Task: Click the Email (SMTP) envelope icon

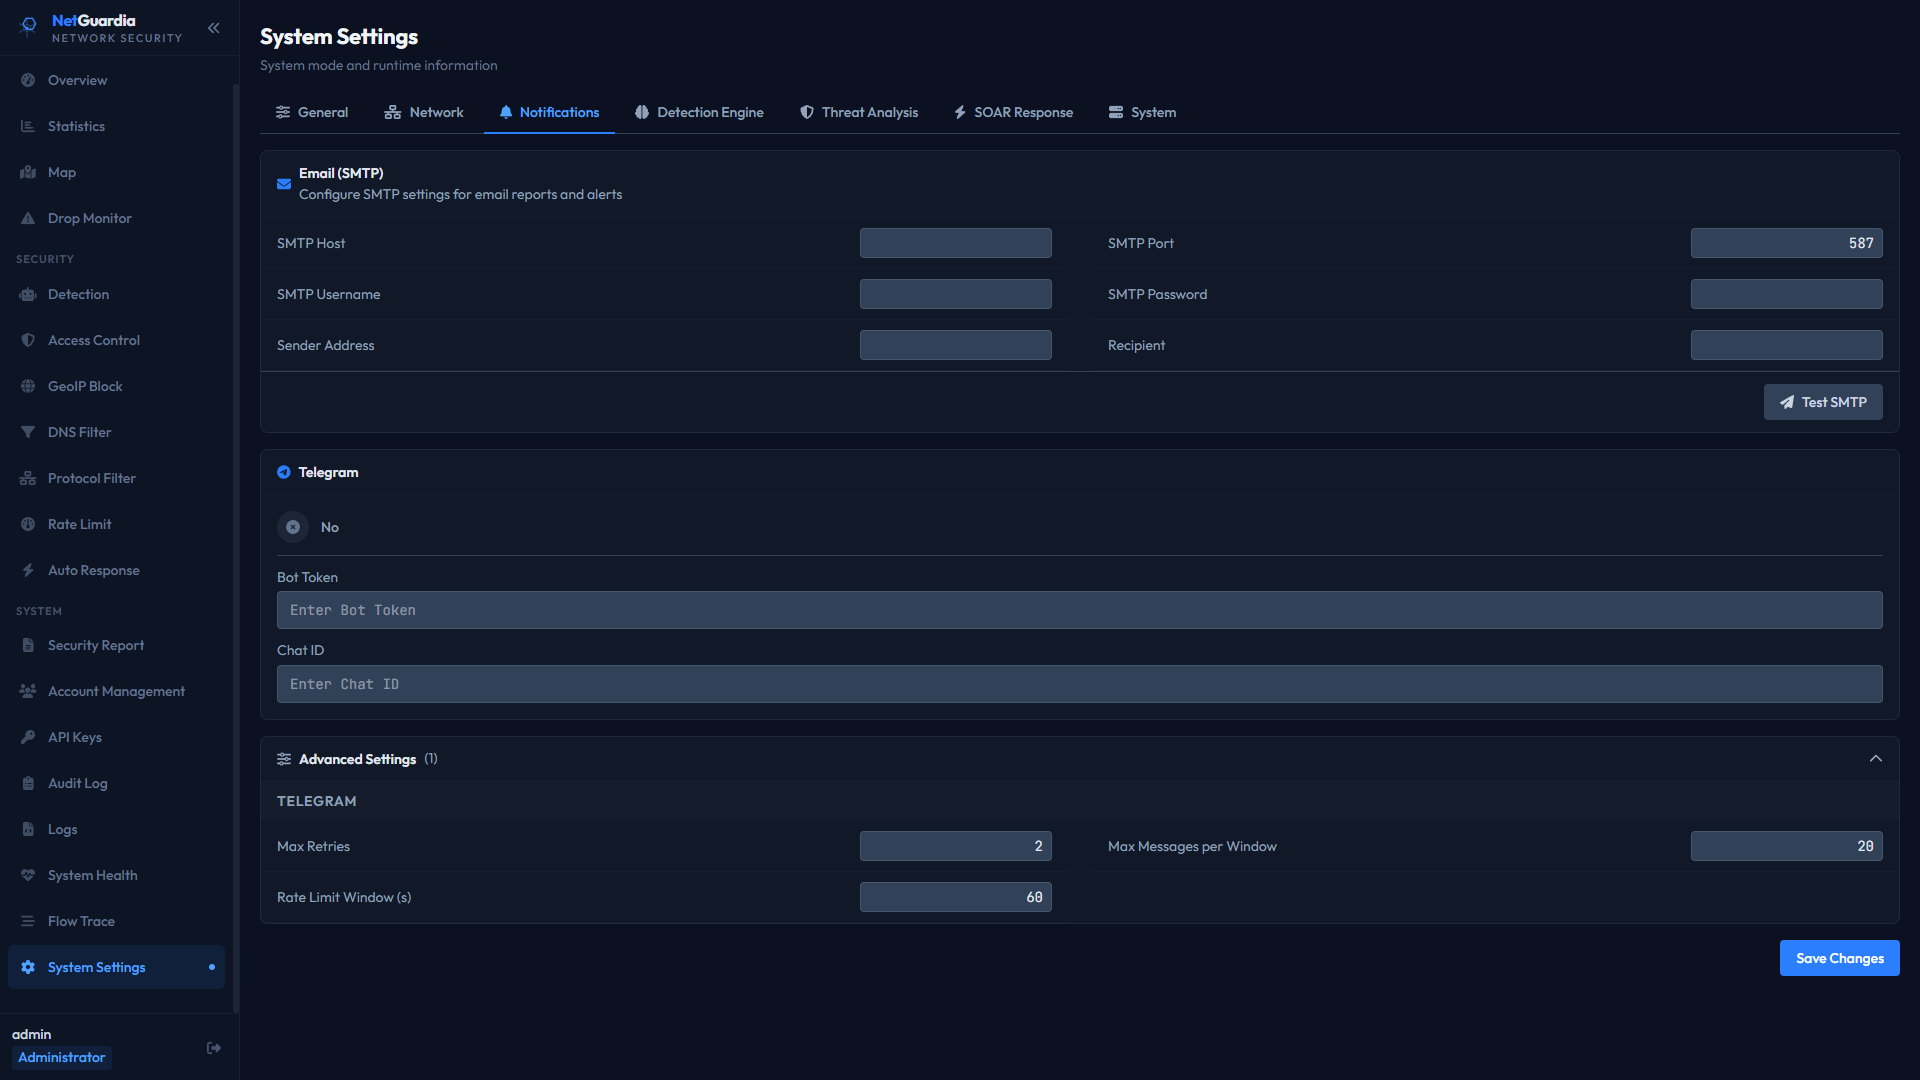Action: coord(284,184)
